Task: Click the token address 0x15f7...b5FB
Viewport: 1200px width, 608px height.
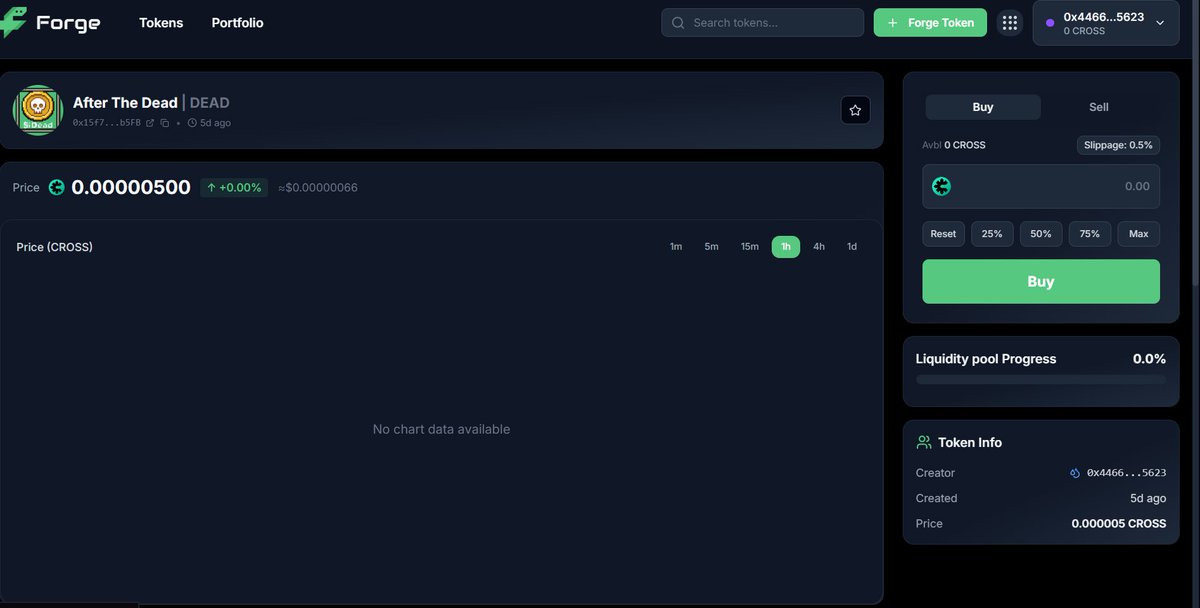Action: point(107,123)
